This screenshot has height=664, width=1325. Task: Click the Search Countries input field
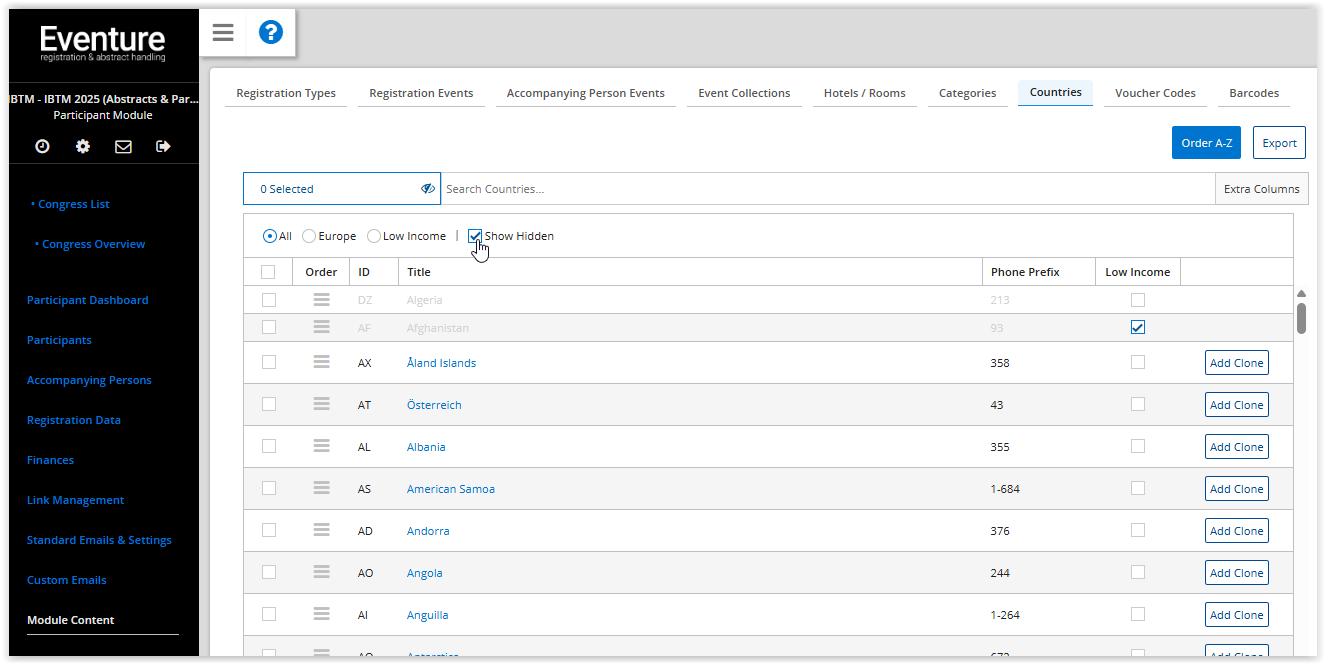click(x=826, y=189)
